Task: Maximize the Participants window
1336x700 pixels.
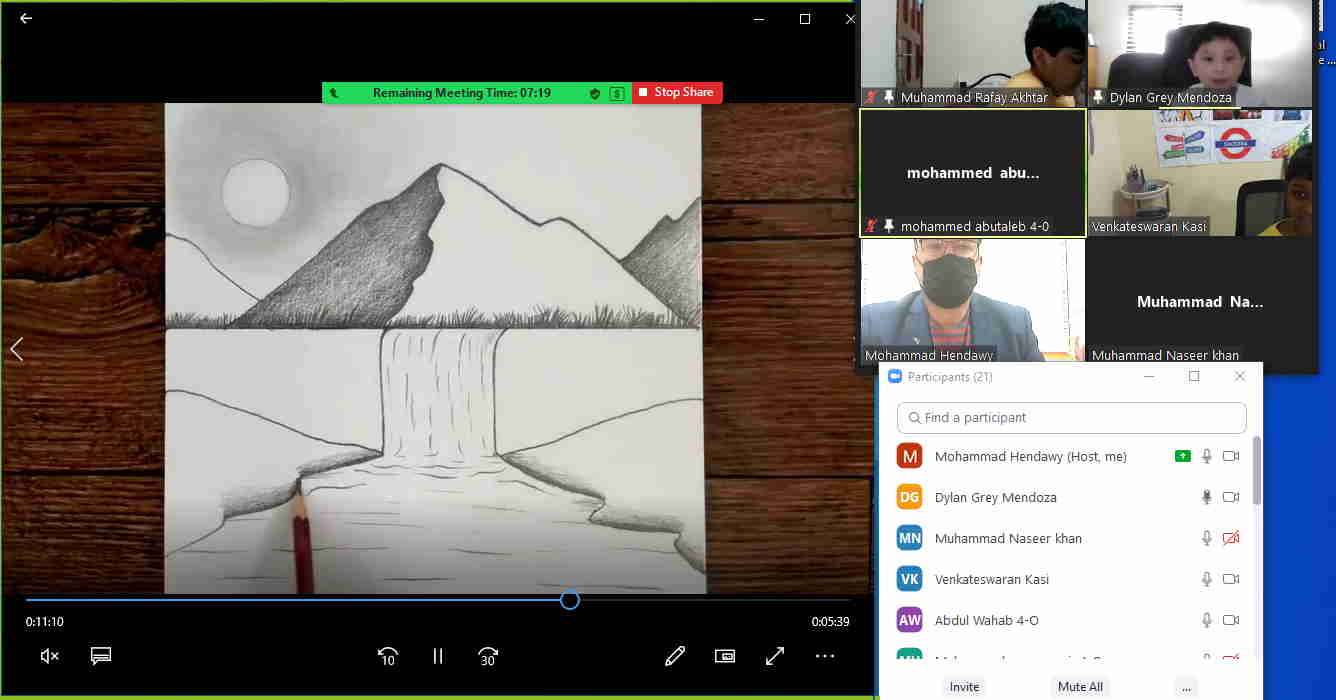Action: pyautogui.click(x=1194, y=376)
